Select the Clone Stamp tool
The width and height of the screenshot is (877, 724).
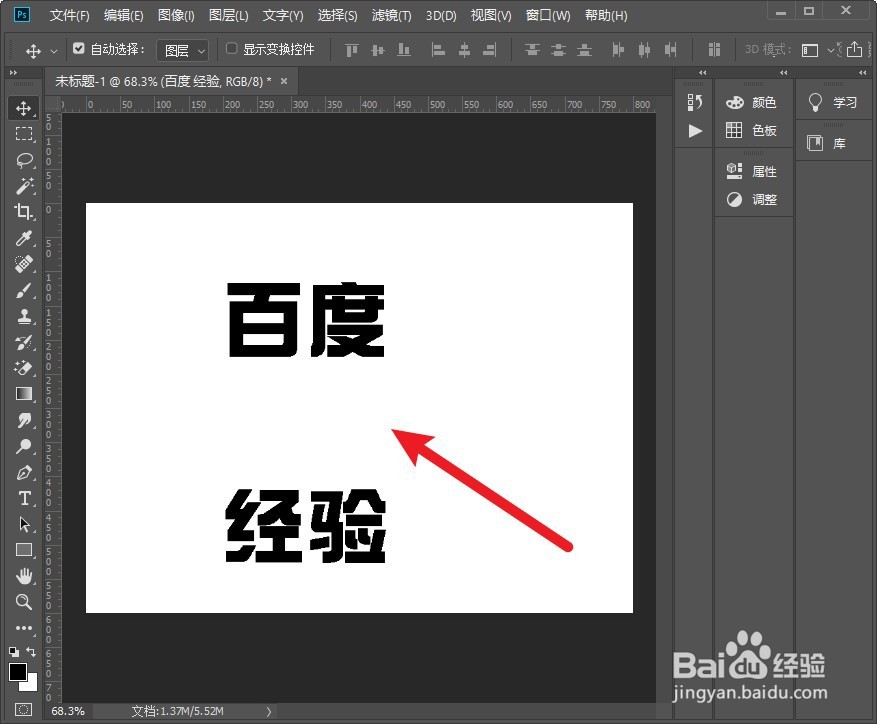click(x=23, y=316)
